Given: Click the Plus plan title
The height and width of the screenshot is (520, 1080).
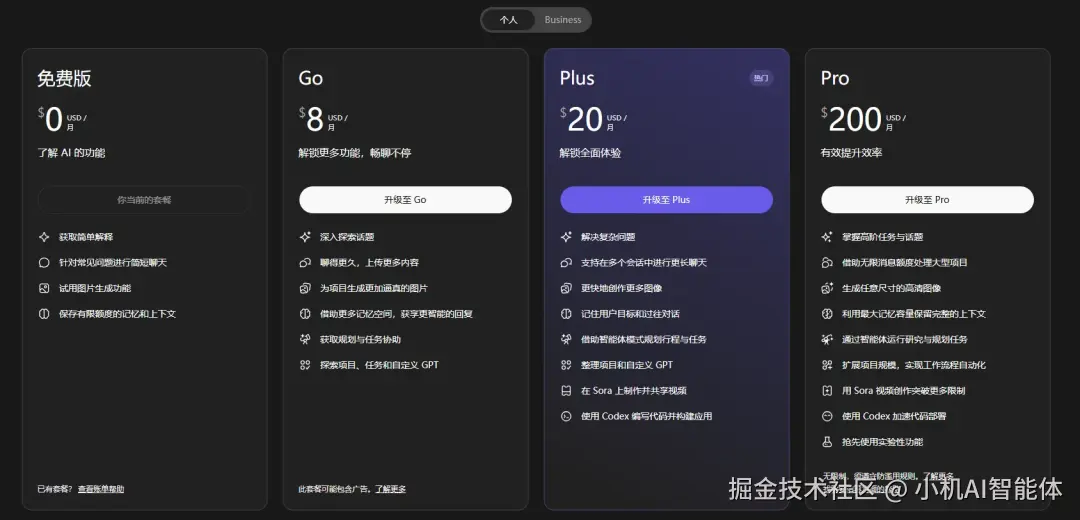Looking at the screenshot, I should click(x=577, y=79).
